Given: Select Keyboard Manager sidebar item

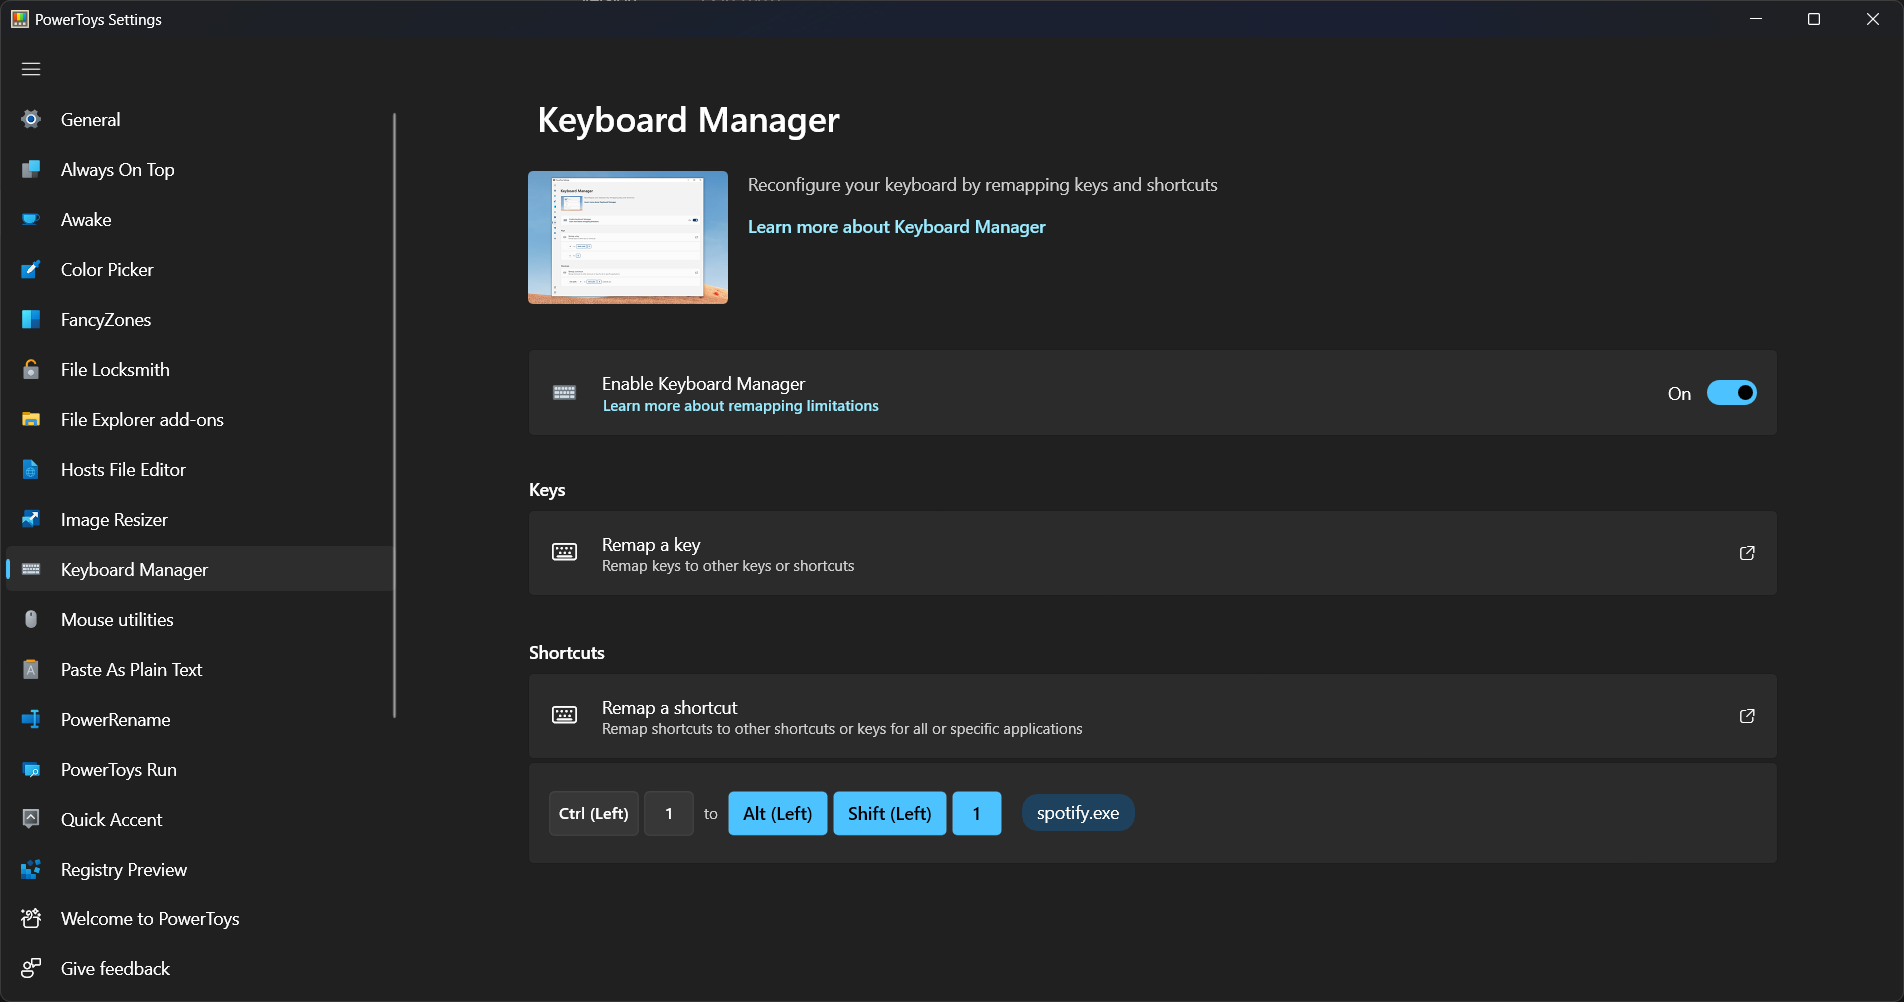Looking at the screenshot, I should [200, 569].
